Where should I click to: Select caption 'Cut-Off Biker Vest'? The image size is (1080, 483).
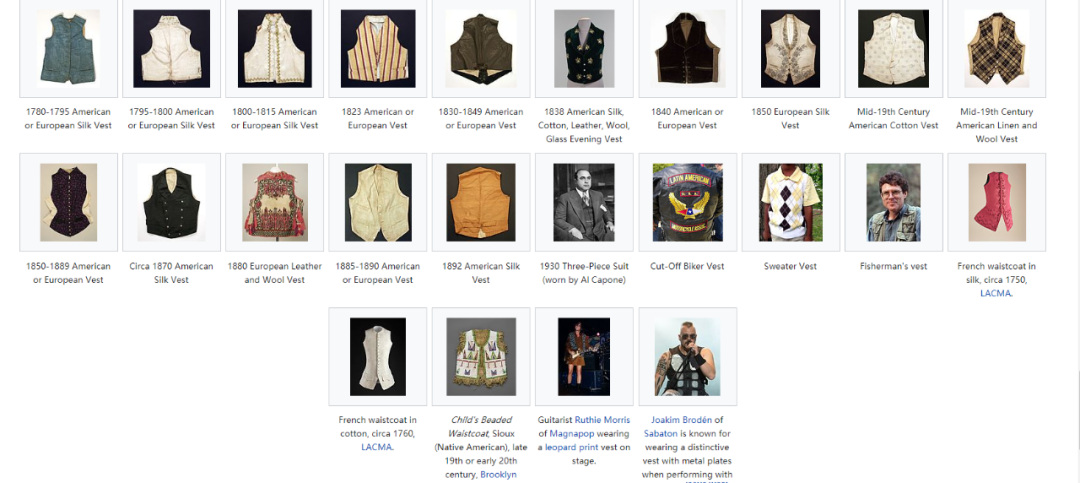point(687,266)
